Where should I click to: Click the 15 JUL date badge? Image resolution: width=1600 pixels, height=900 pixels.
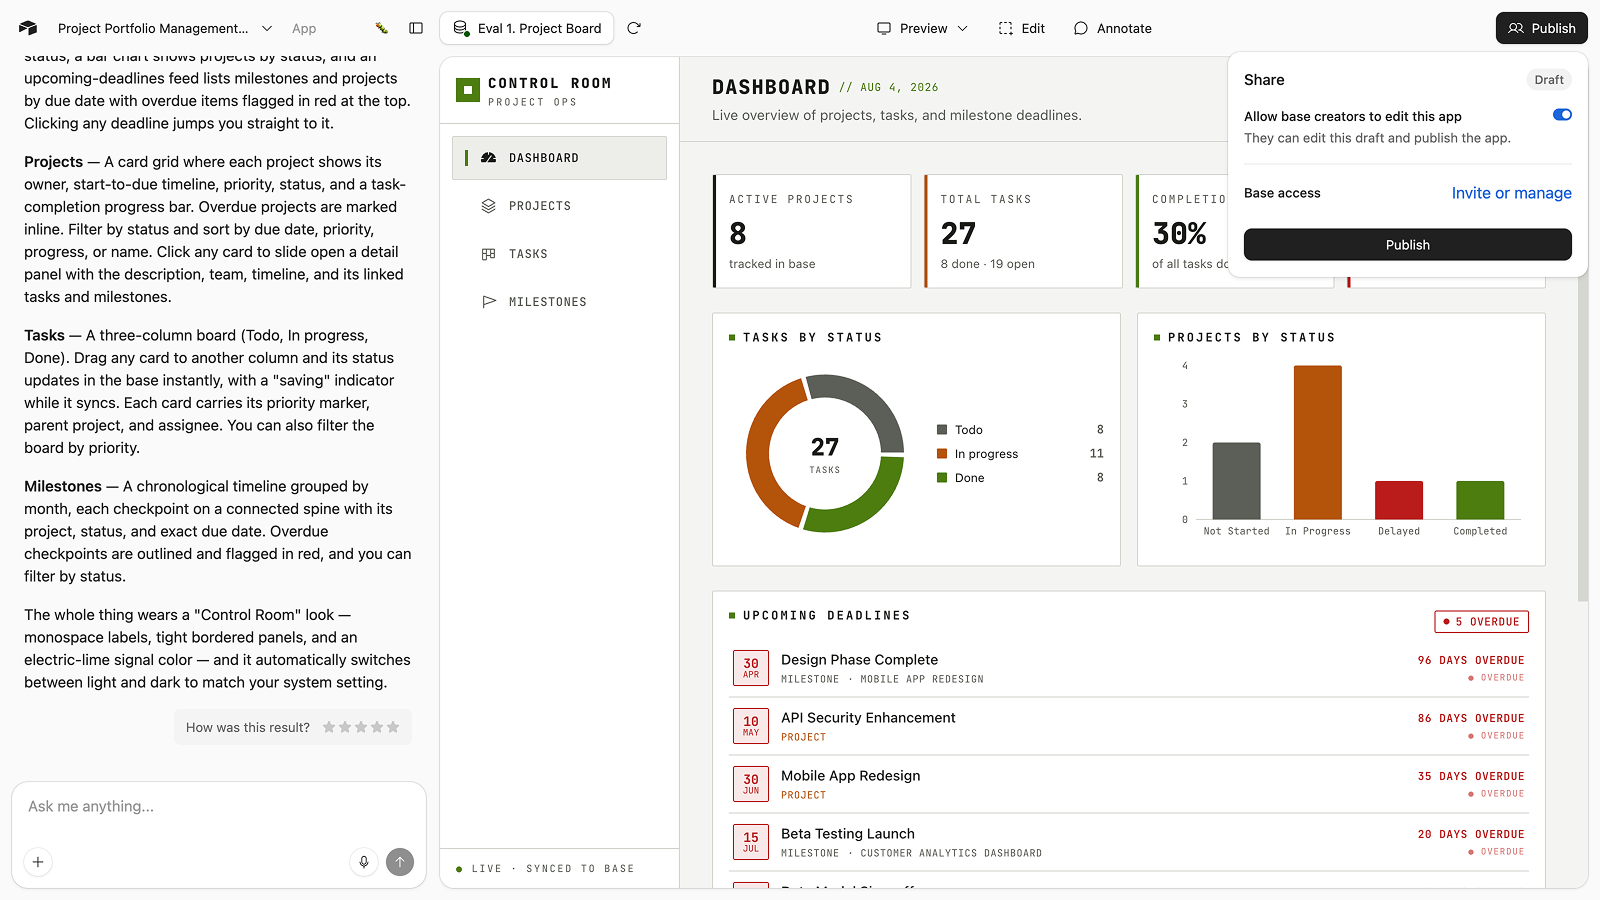(751, 842)
